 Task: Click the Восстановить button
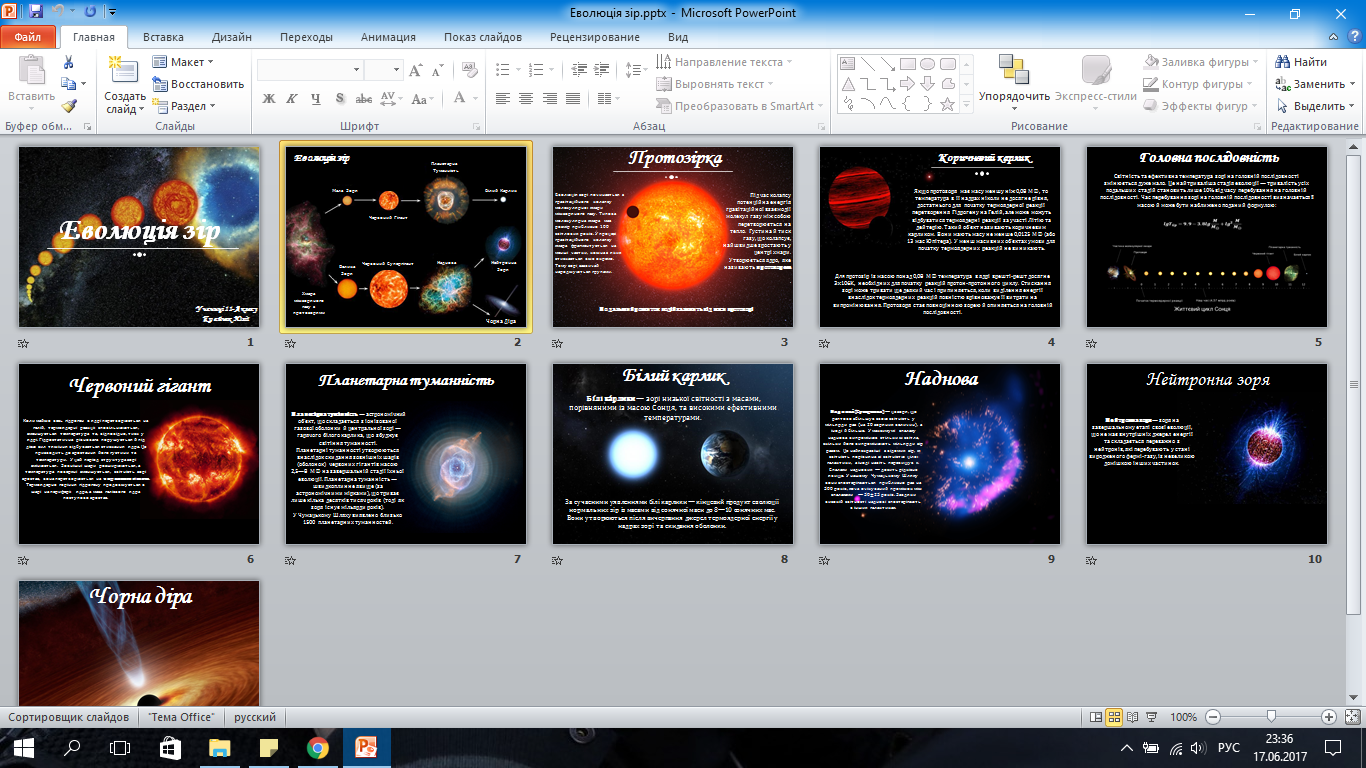pos(198,84)
